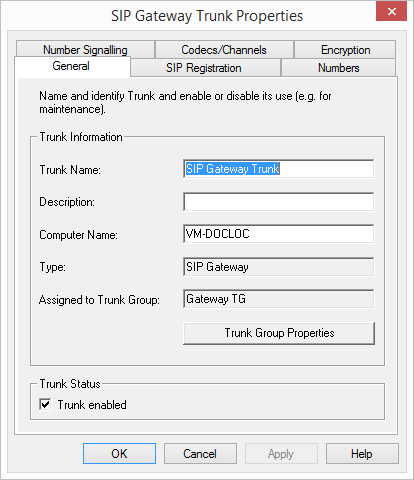The height and width of the screenshot is (480, 414).
Task: Click the Computer Name field showing VM-DOCLOC
Action: coord(279,234)
